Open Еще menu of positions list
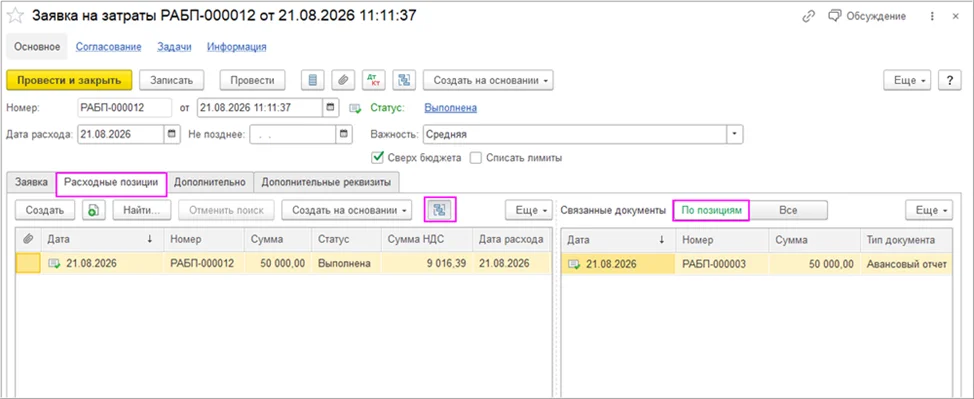 click(x=528, y=210)
